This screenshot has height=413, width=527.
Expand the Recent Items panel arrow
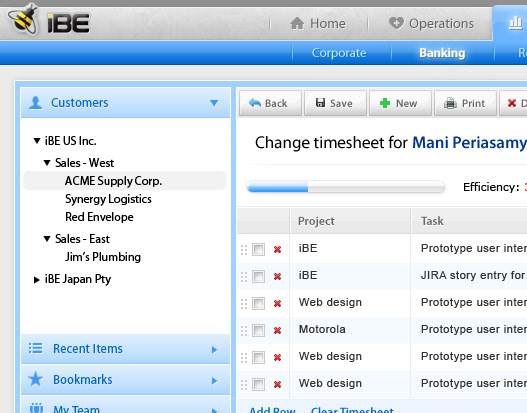pos(214,350)
